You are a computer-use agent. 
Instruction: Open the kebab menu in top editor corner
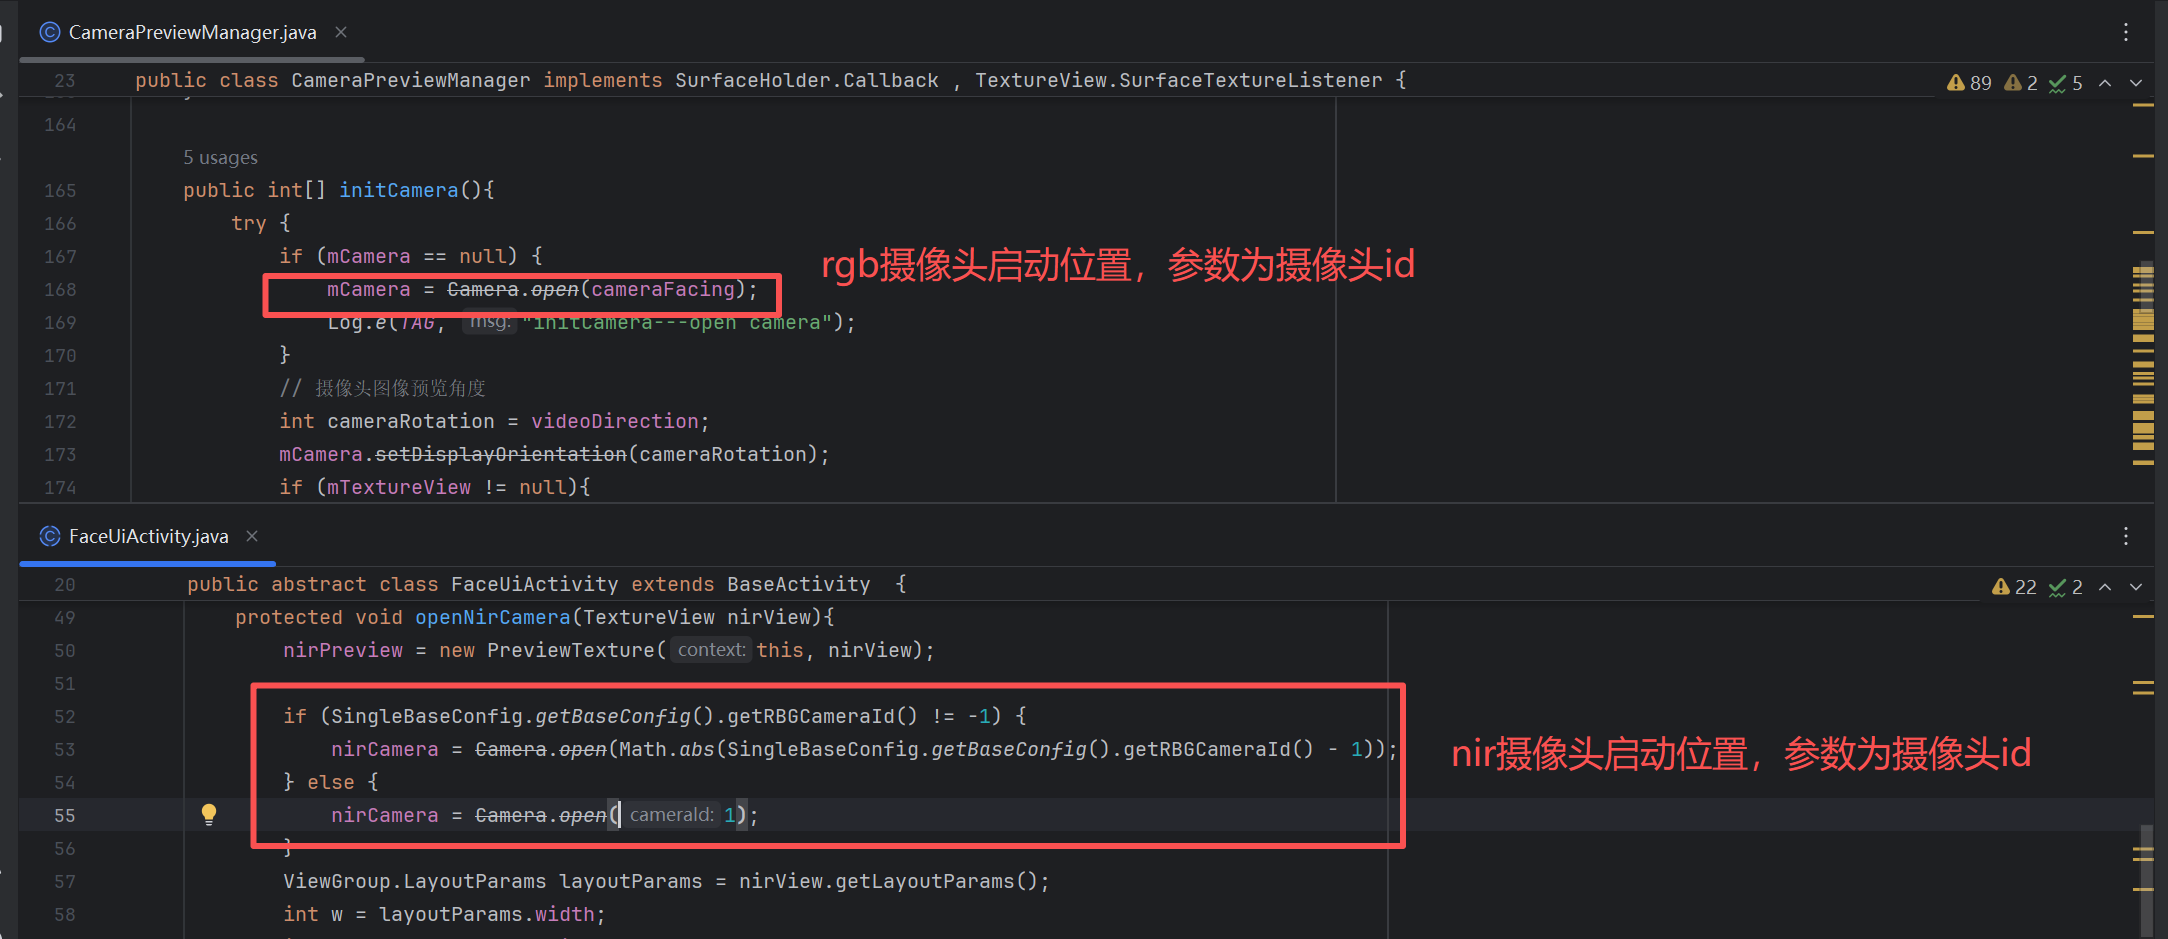(x=2126, y=32)
